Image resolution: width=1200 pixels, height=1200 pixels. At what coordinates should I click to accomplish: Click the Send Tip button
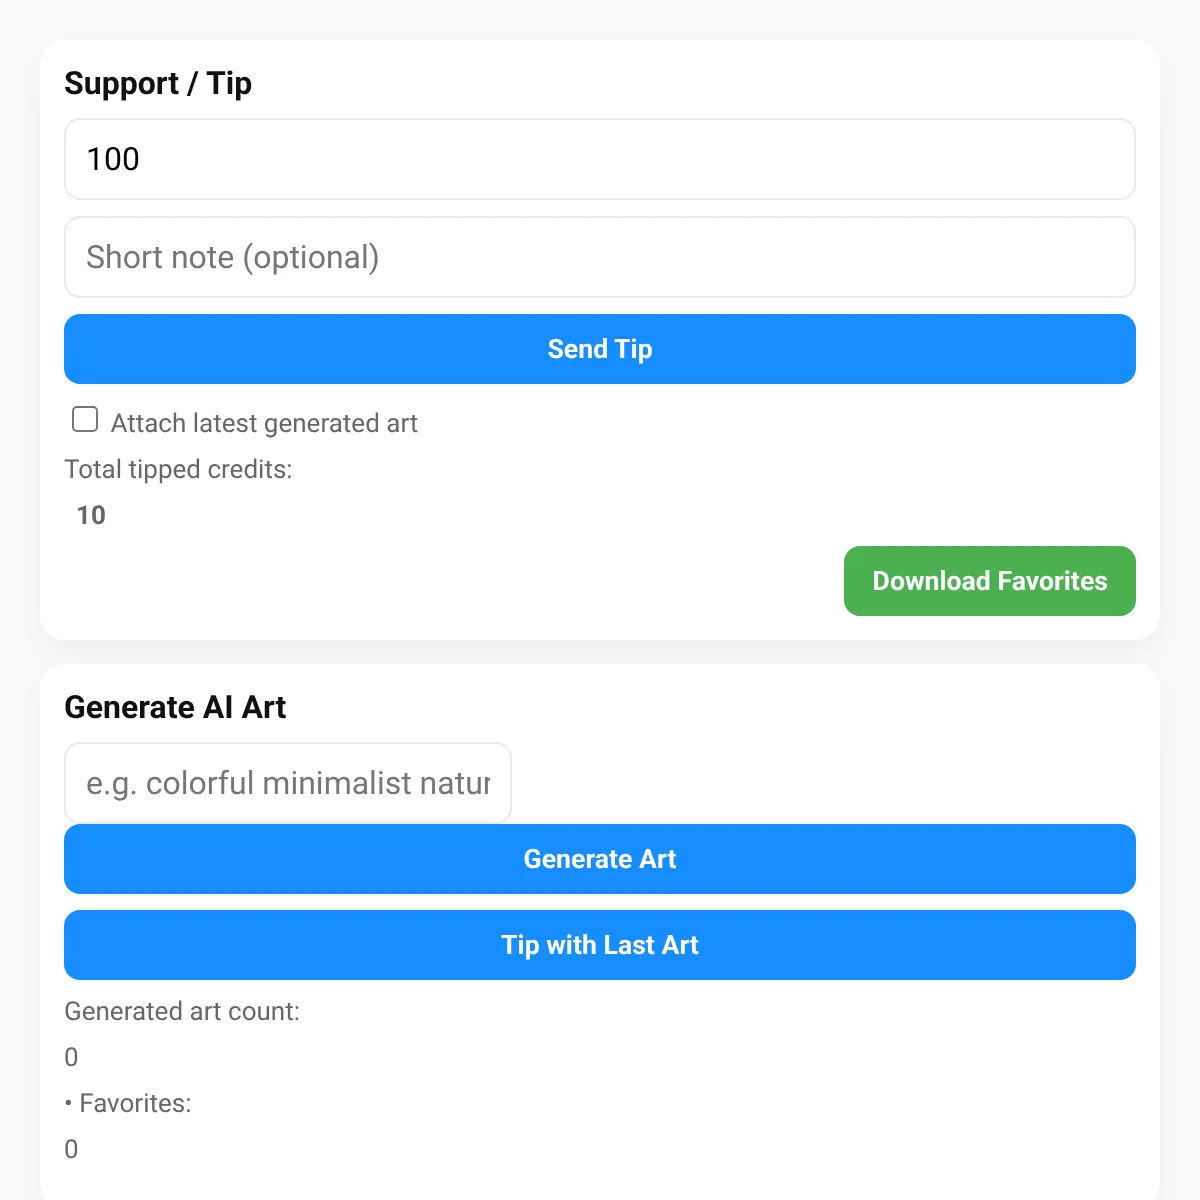click(600, 349)
